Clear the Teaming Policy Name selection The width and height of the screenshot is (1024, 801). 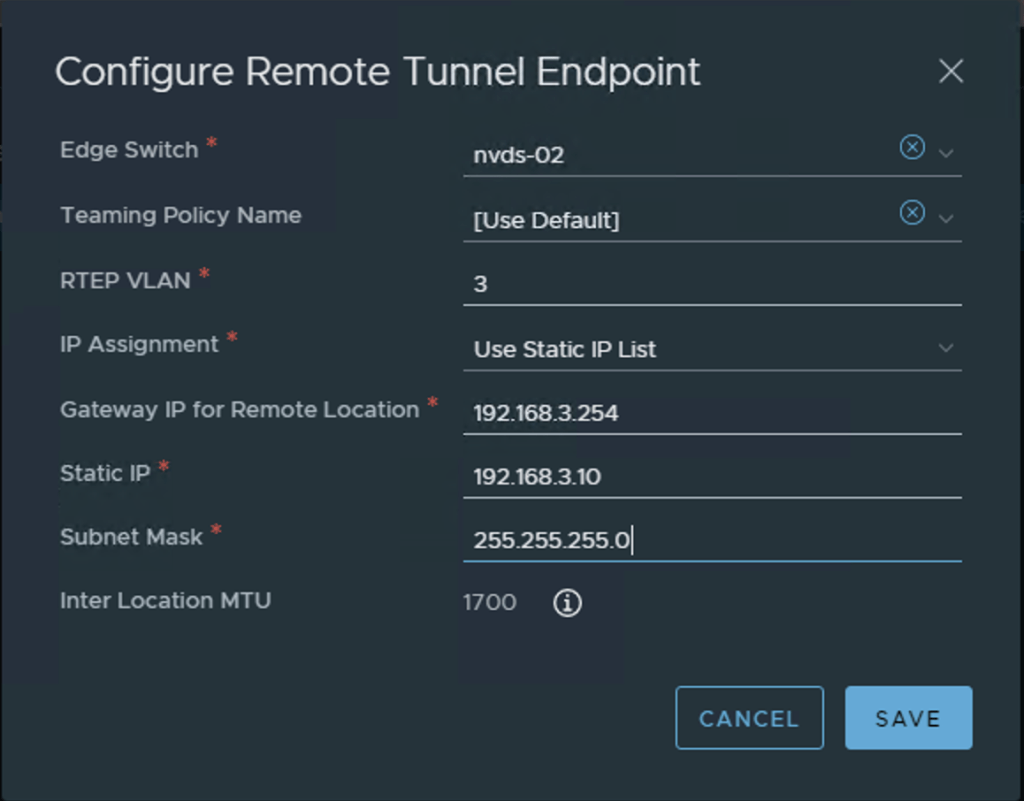(x=912, y=213)
